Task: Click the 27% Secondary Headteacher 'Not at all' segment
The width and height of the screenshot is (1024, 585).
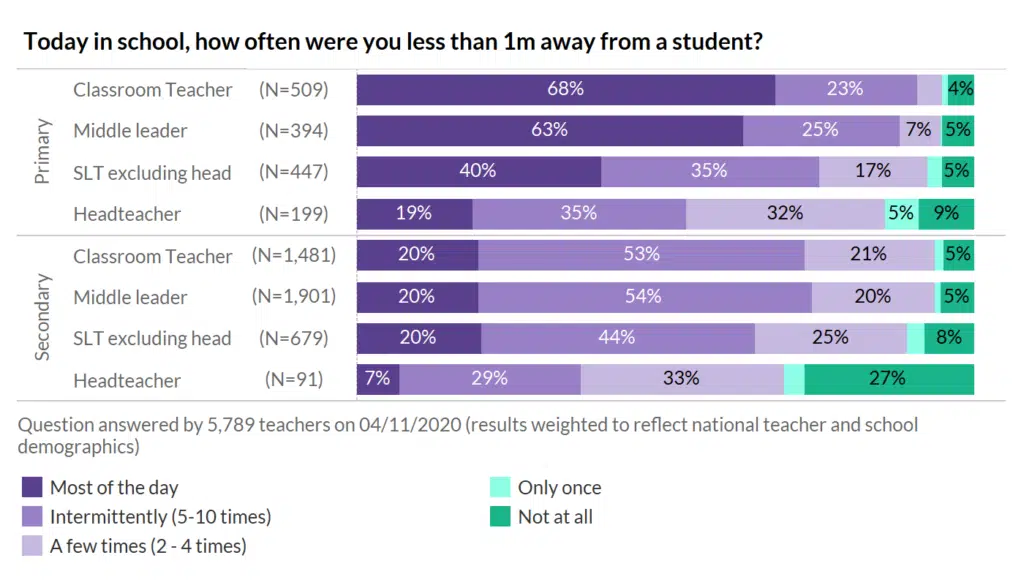Action: tap(888, 379)
